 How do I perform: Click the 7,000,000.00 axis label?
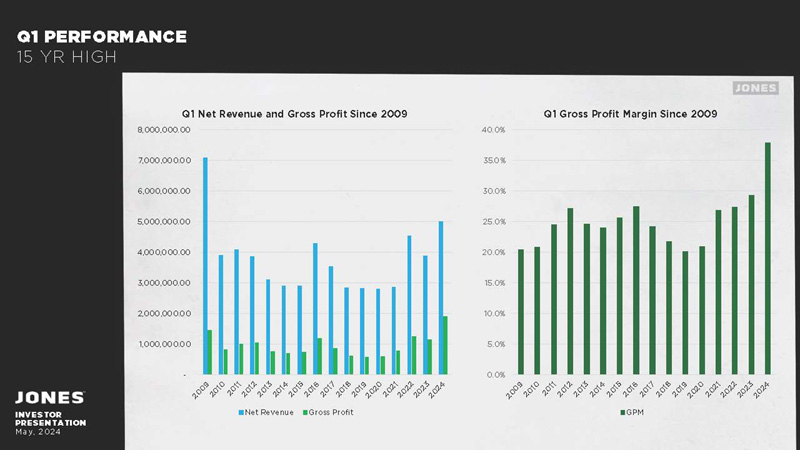163,161
